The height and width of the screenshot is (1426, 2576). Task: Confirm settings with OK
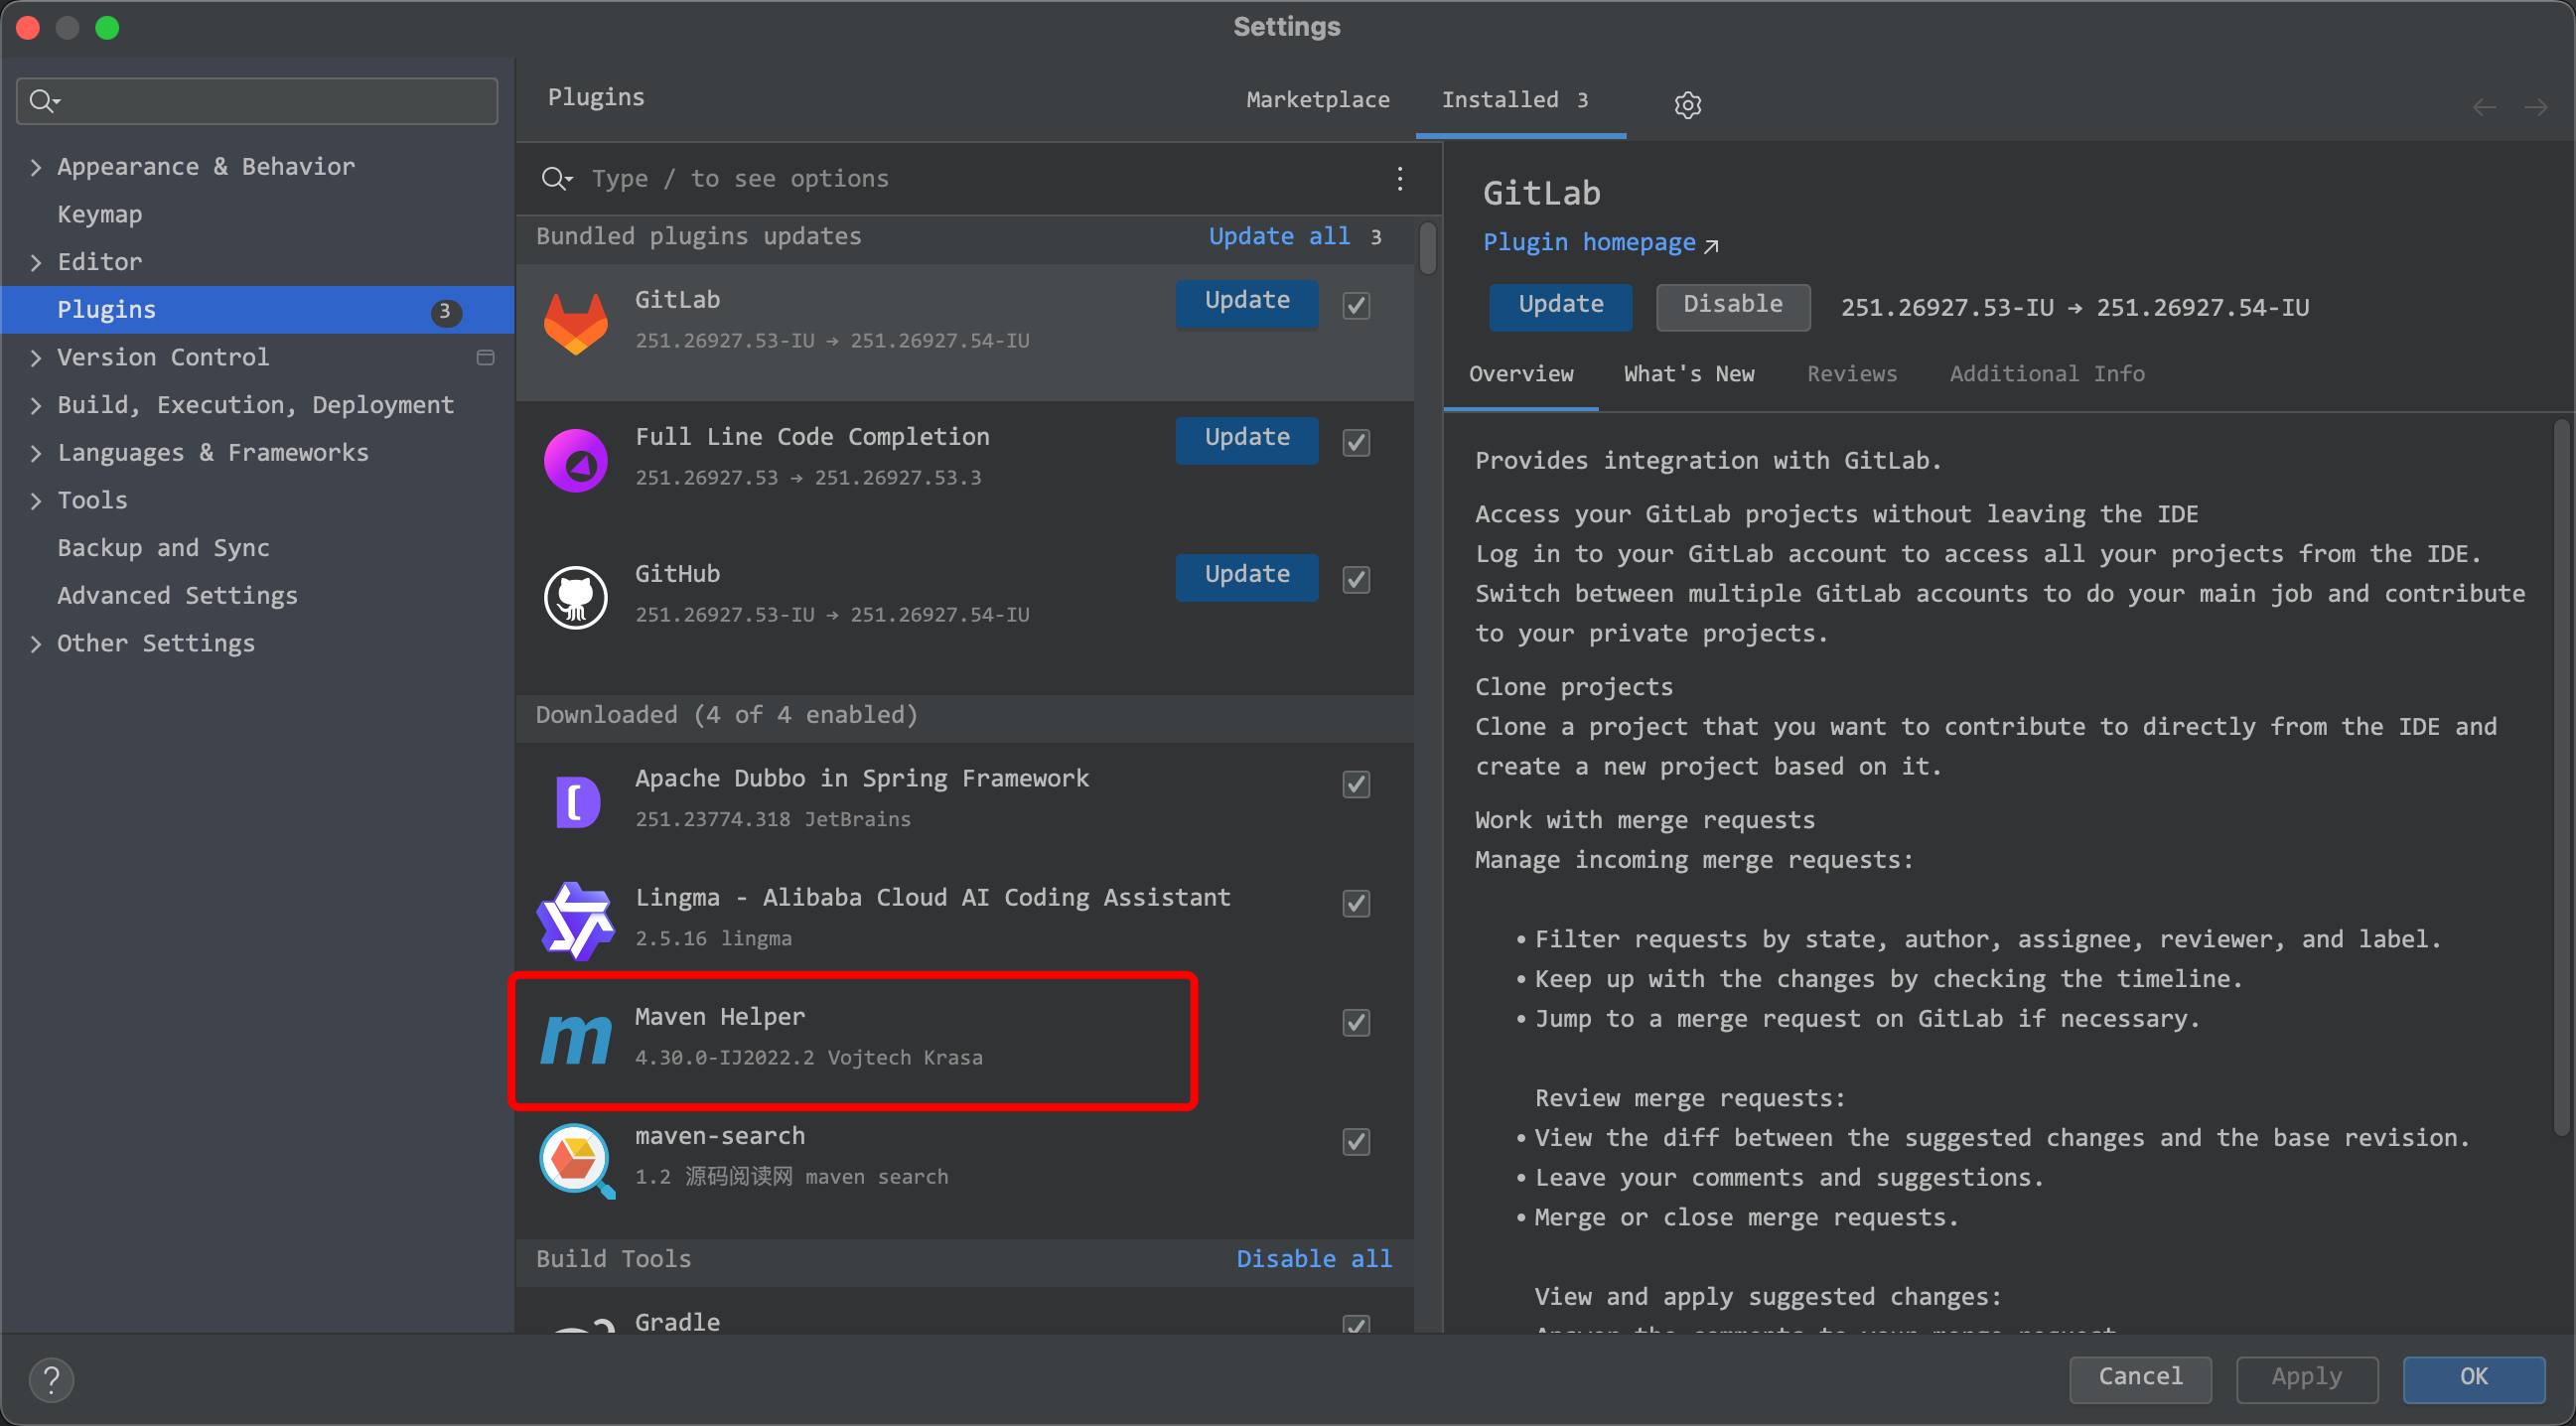(2473, 1378)
